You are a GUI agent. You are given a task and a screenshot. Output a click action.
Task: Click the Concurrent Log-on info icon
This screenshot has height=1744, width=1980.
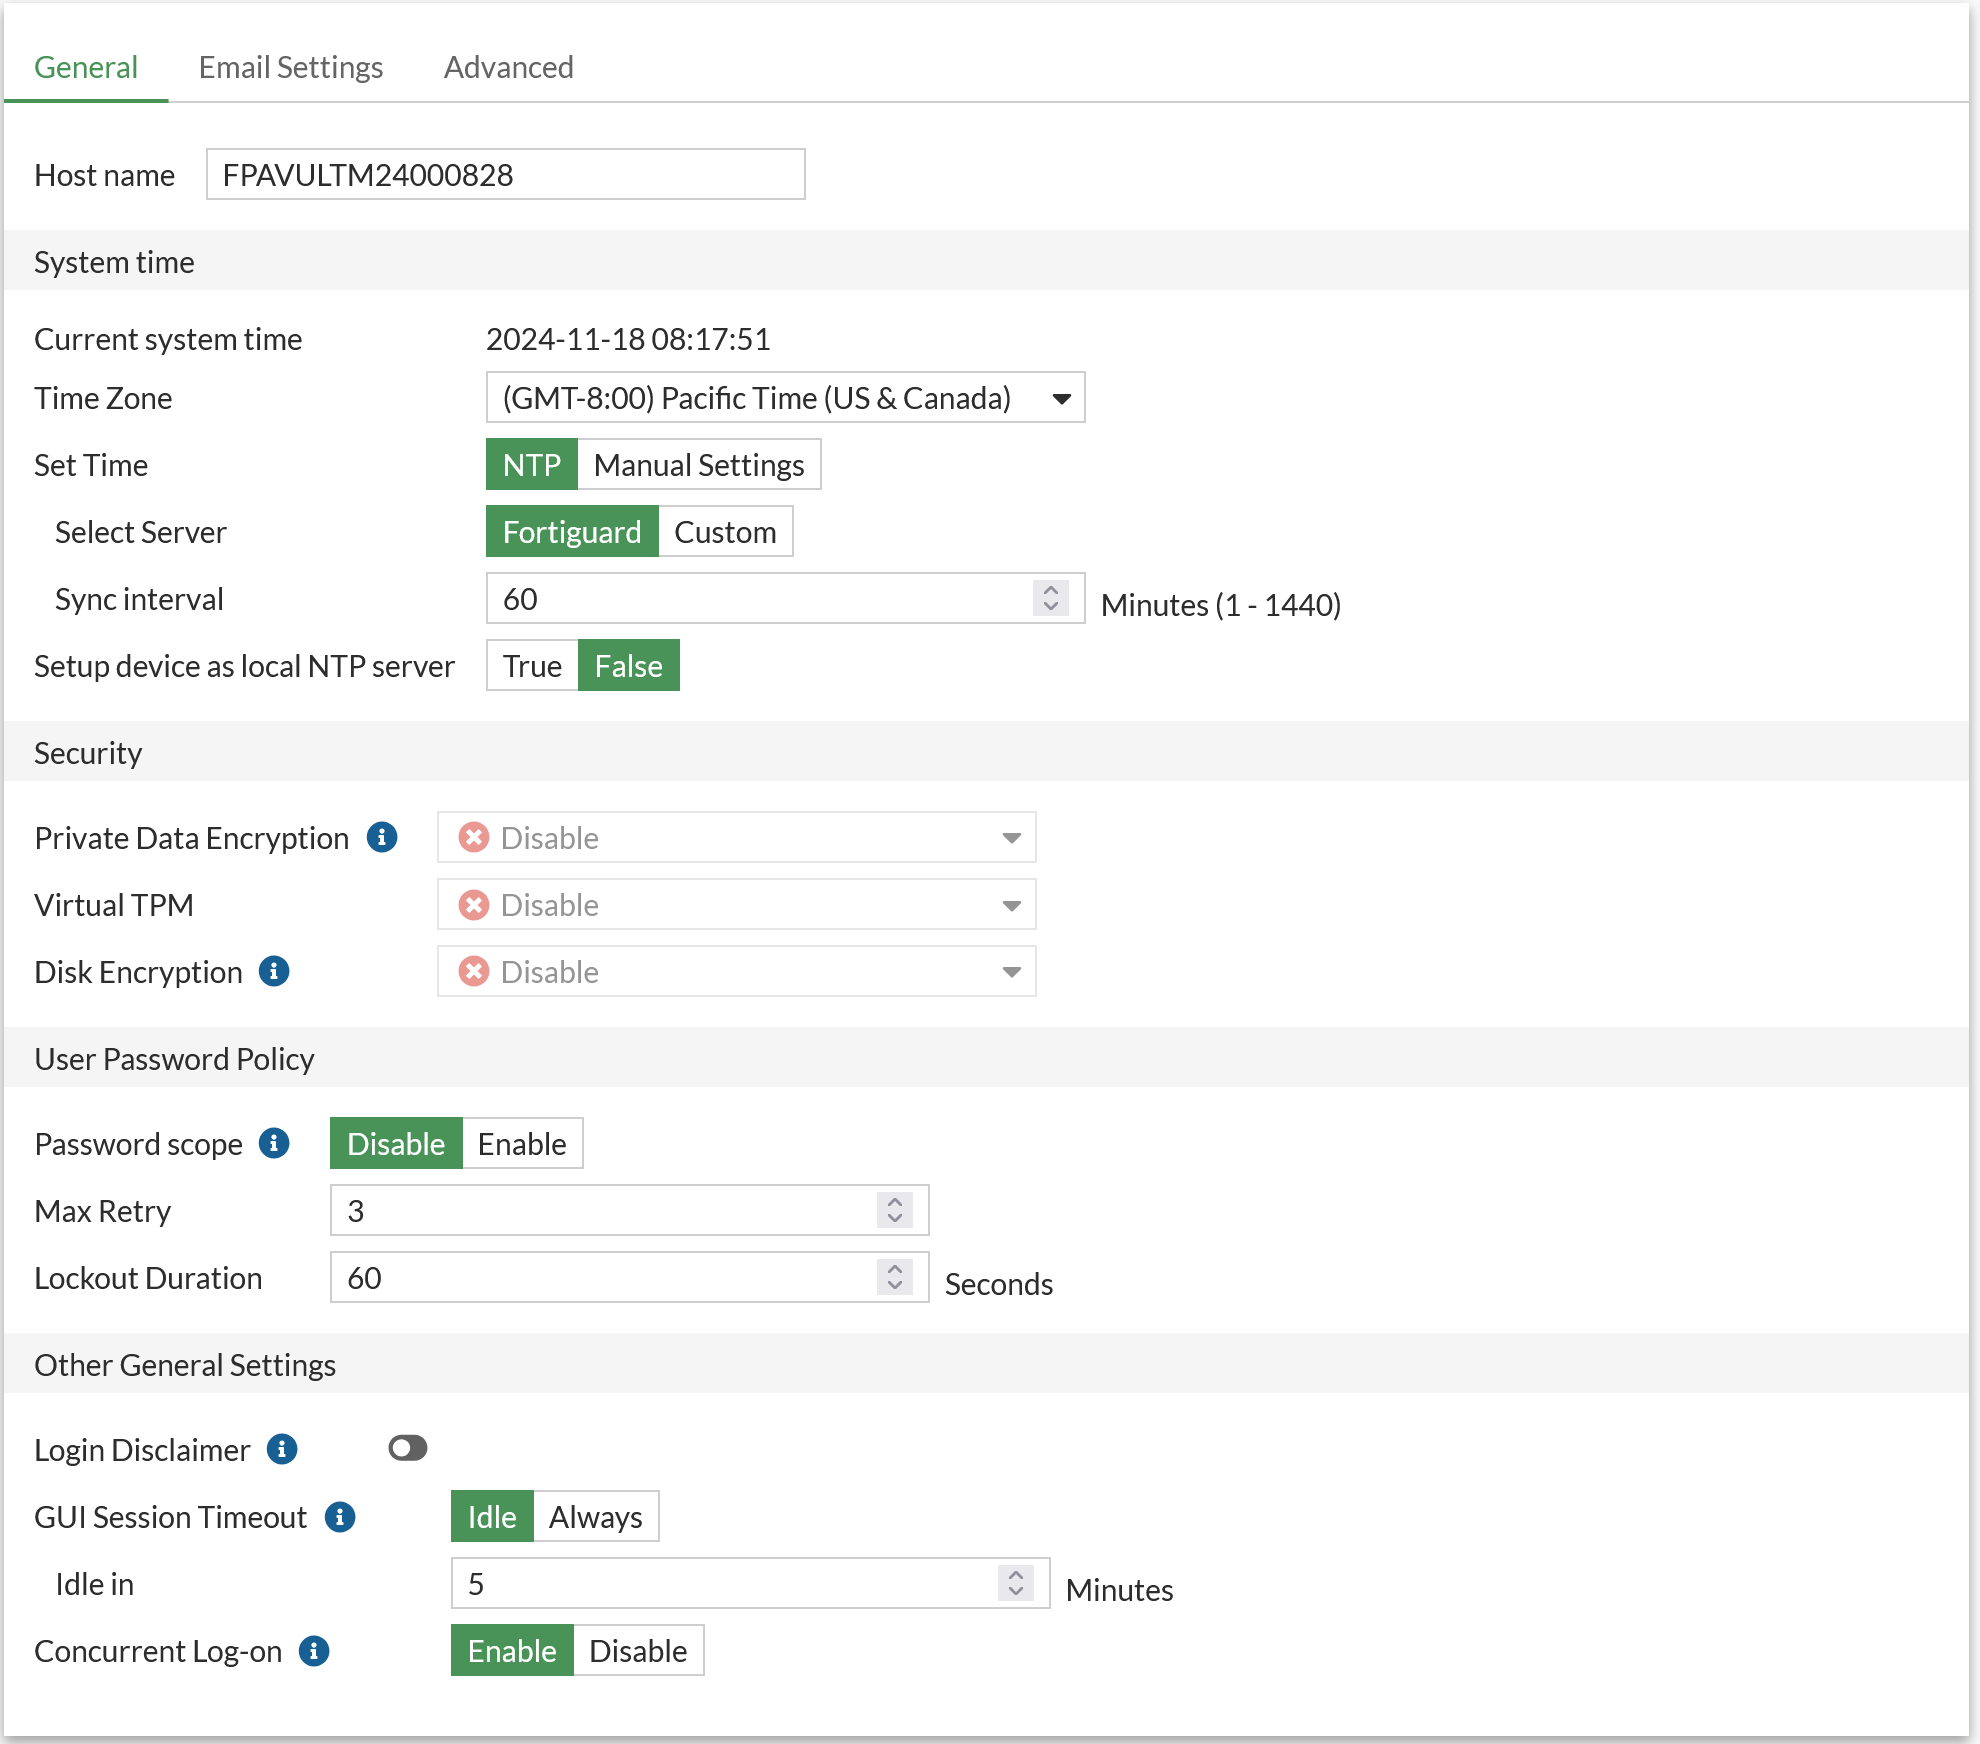click(x=314, y=1652)
